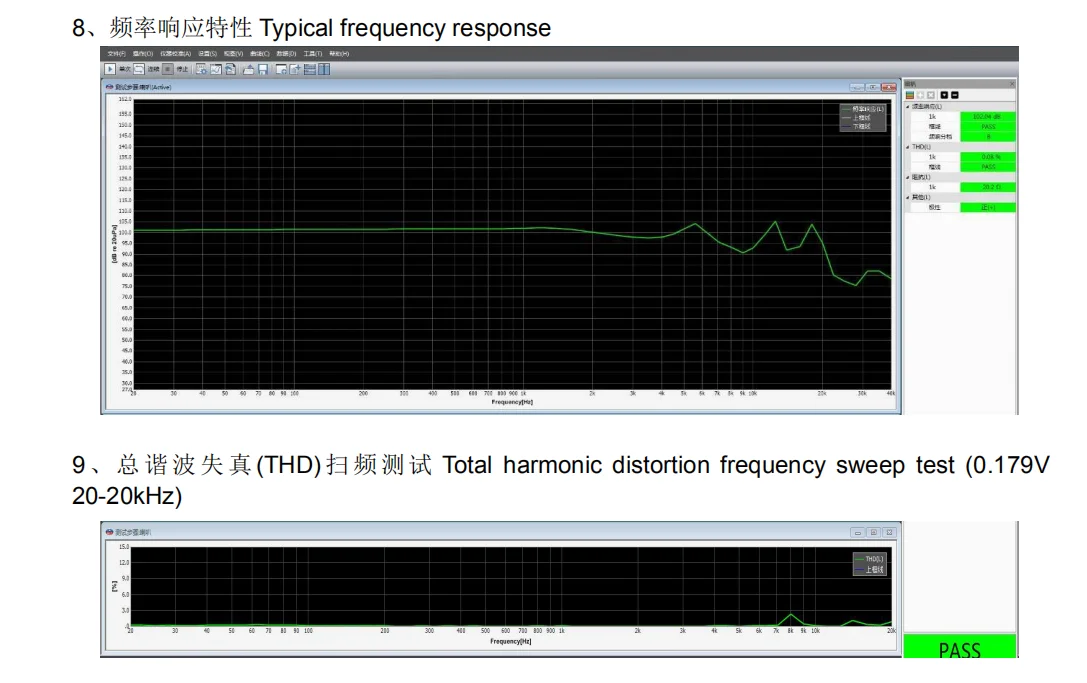
Task: Open test settings via the list-with-gear icon
Action: (201, 69)
